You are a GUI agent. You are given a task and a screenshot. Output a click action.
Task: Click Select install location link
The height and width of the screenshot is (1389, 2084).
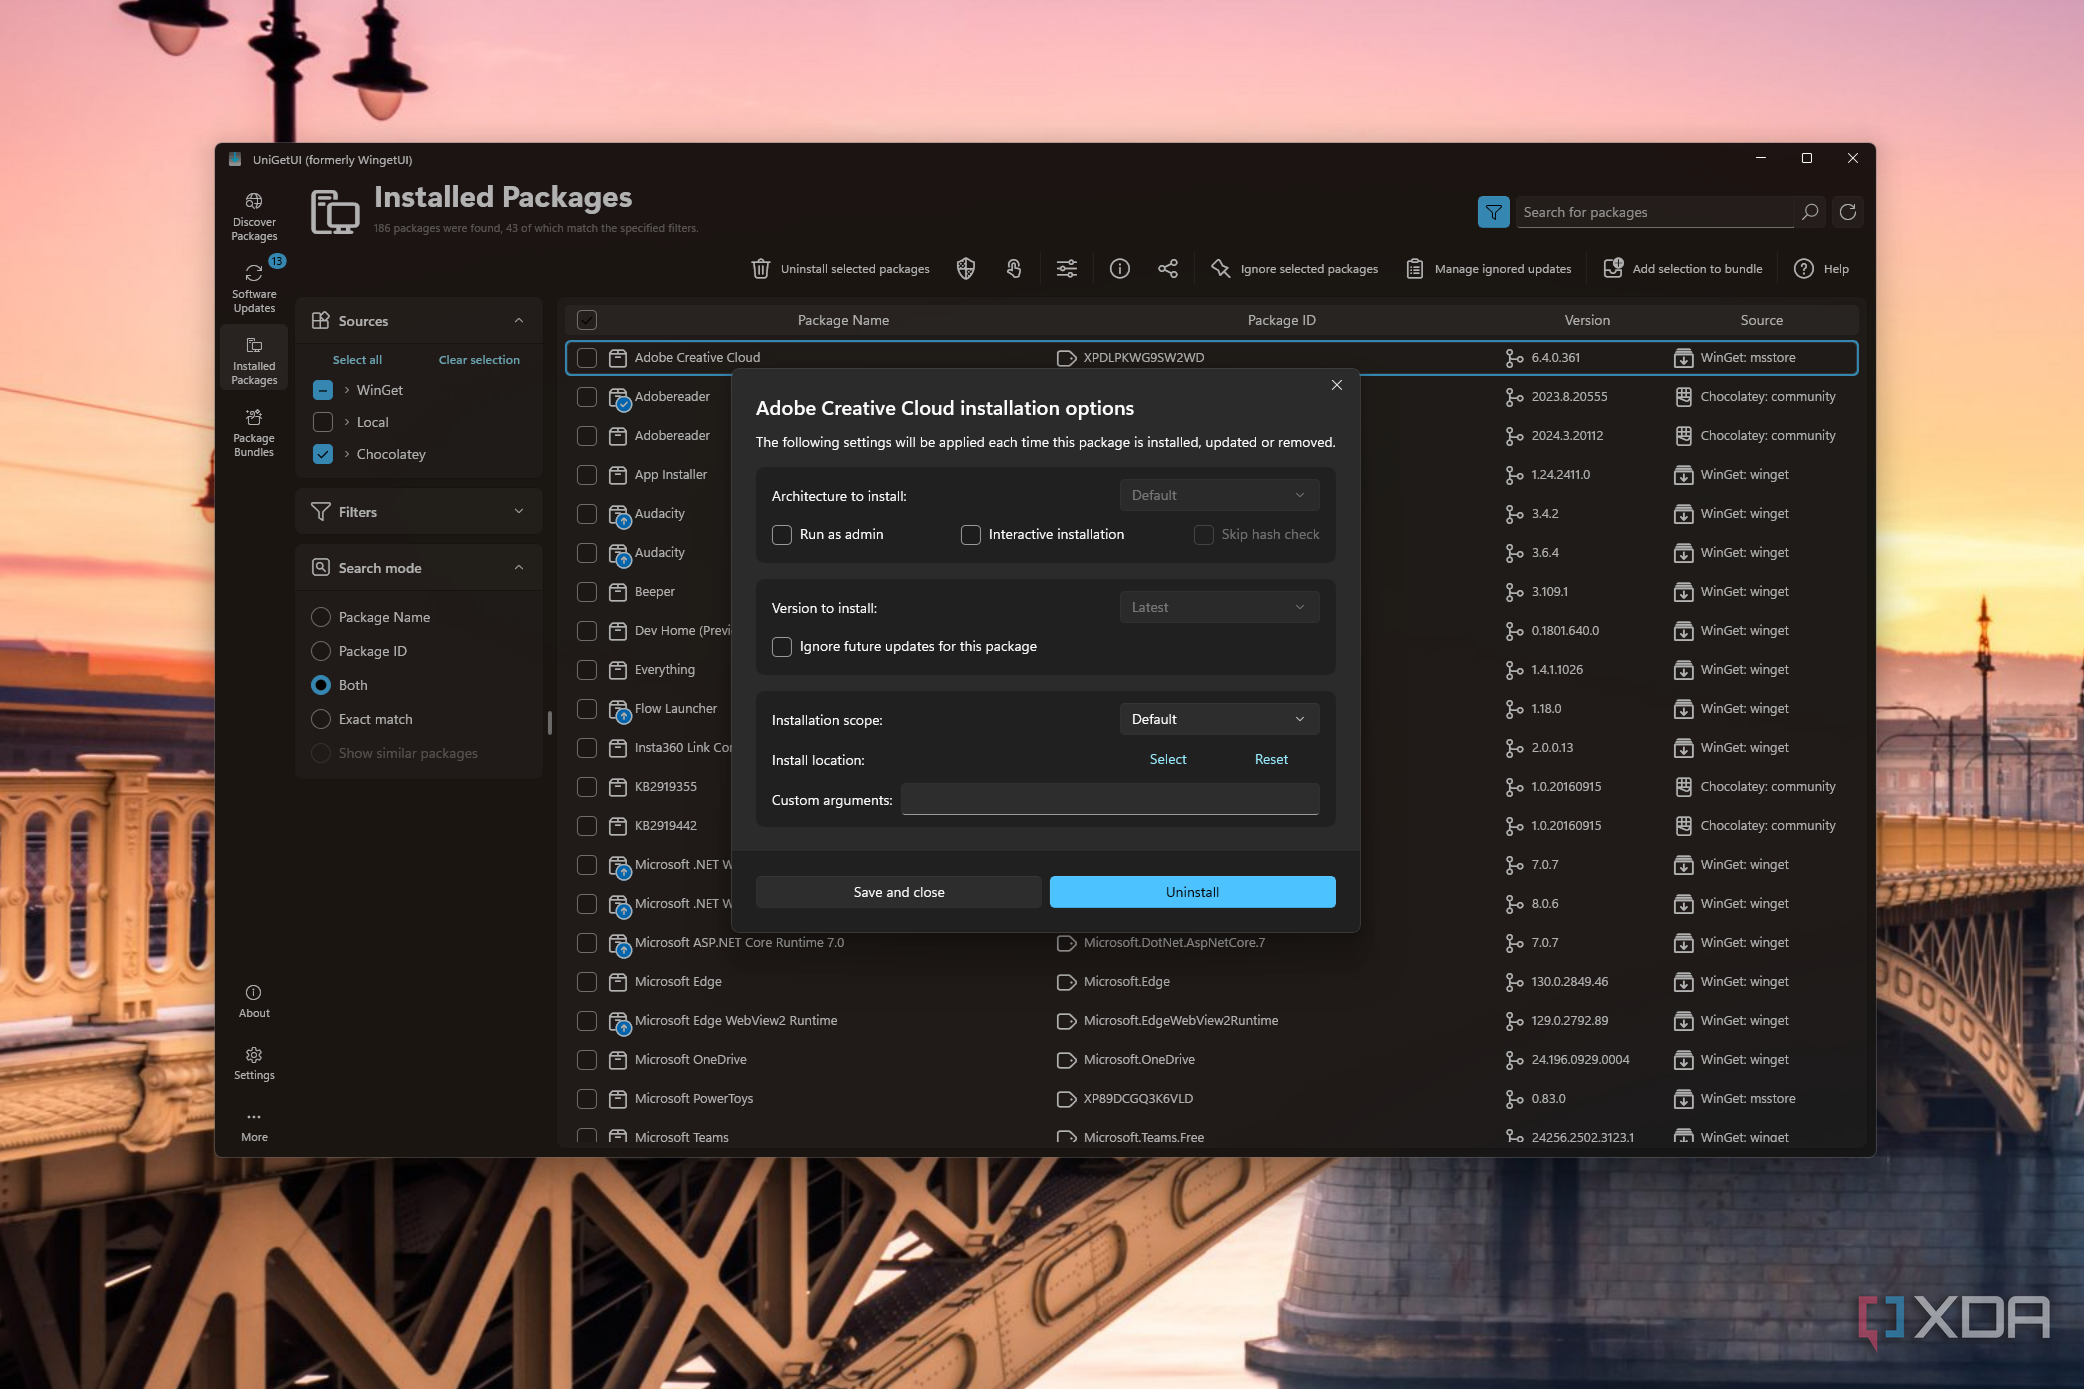[1168, 759]
